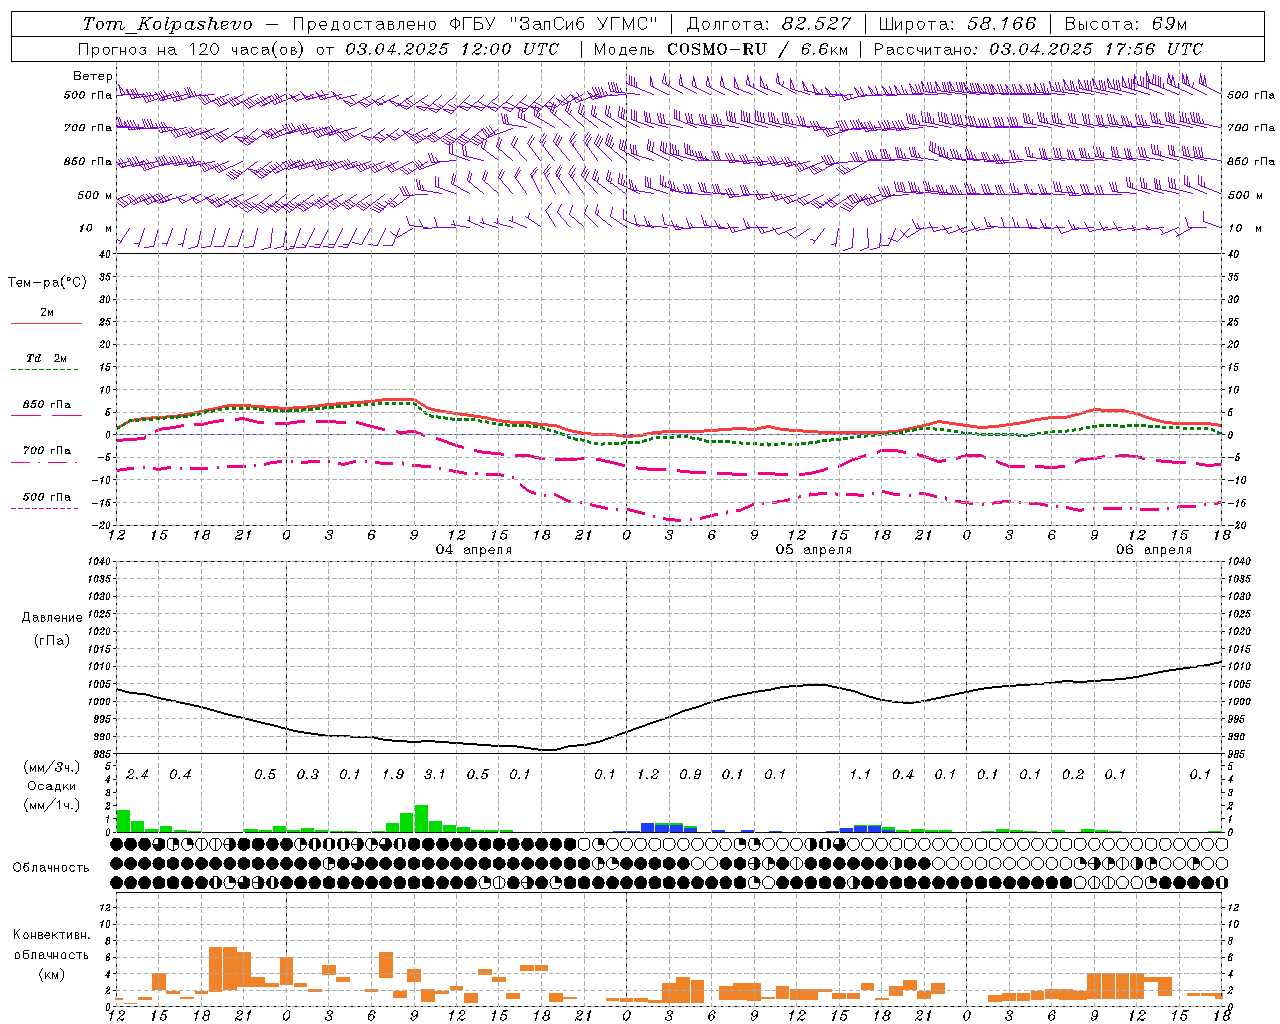This screenshot has width=1280, height=1024.
Task: Click the 'Ветер' wind panel label
Action: coord(93,76)
